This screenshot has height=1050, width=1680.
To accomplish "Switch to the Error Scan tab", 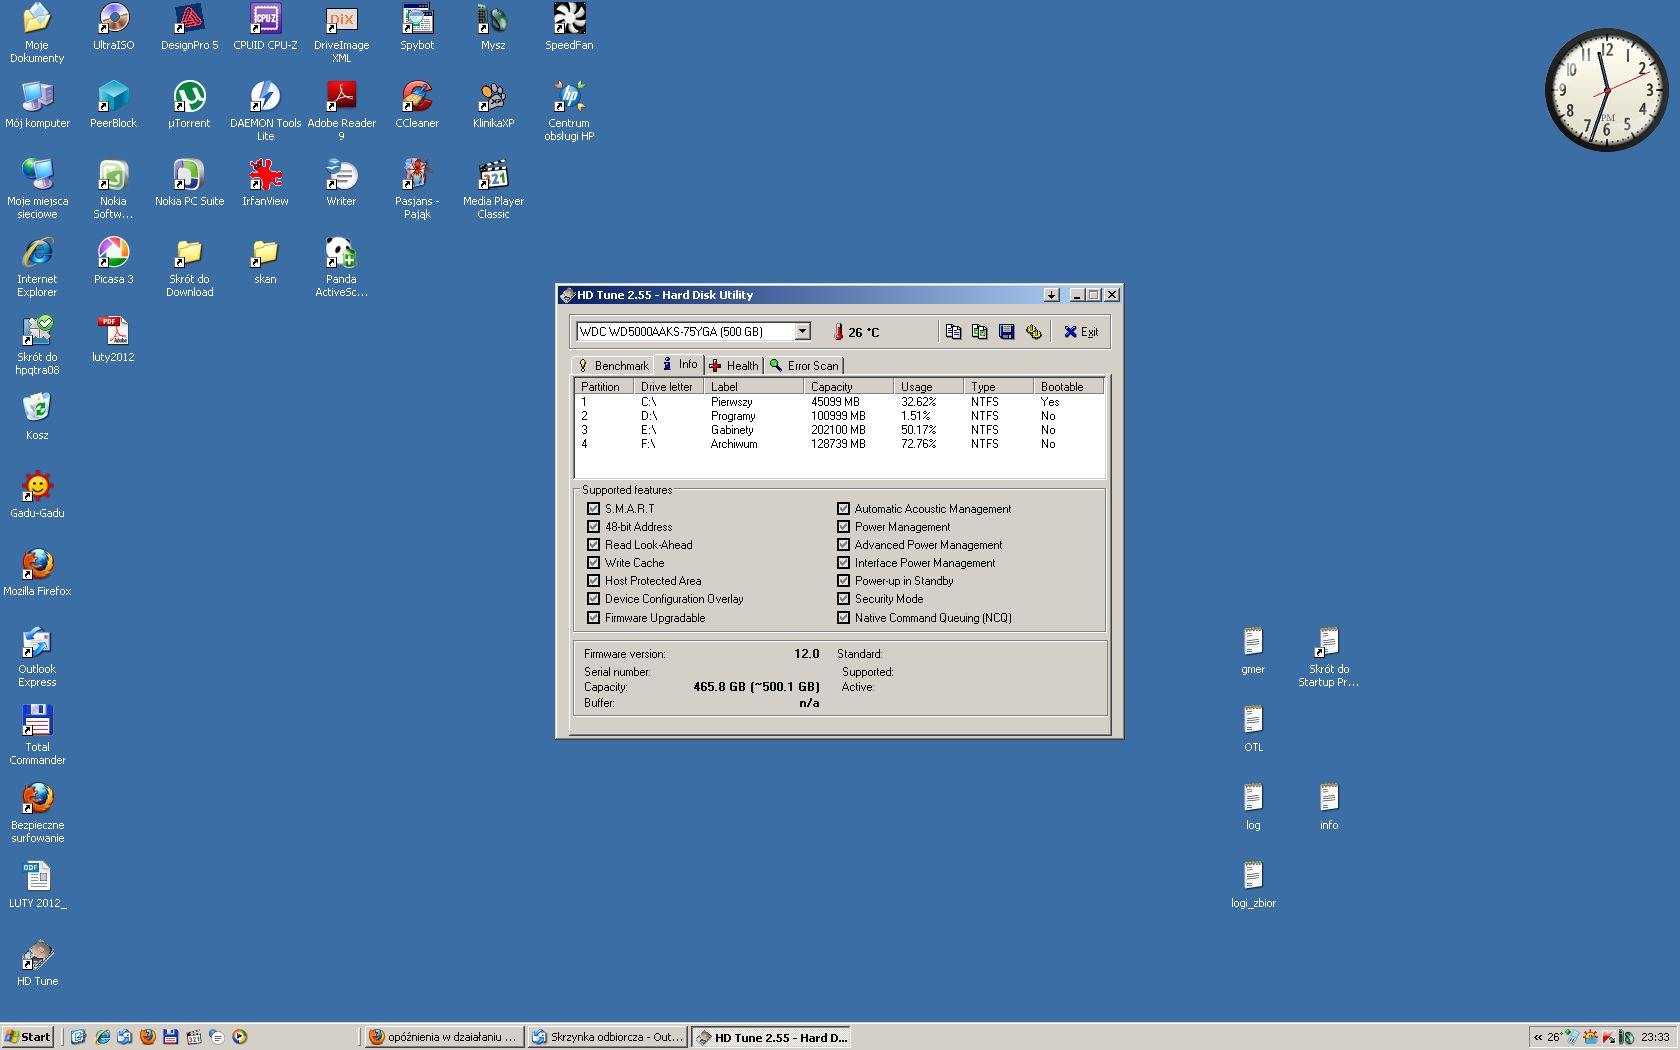I will [804, 365].
